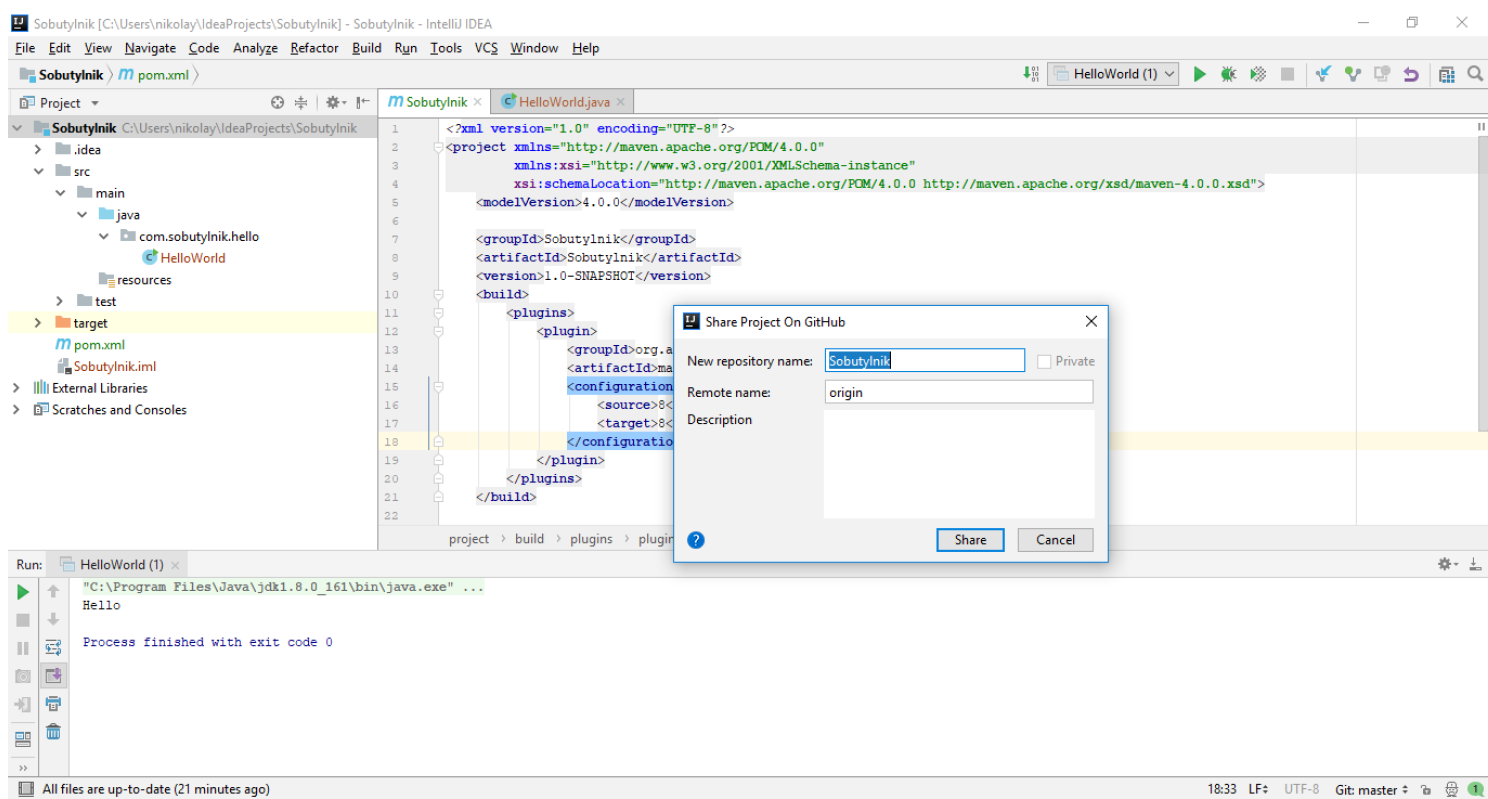Open HelloWorld (1) run configuration dropdown

[x=1113, y=74]
